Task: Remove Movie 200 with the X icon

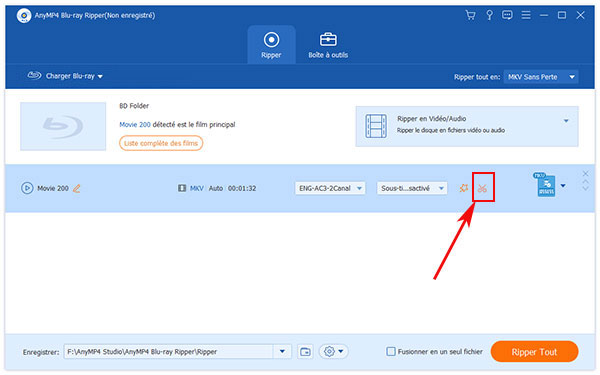Action: (585, 173)
